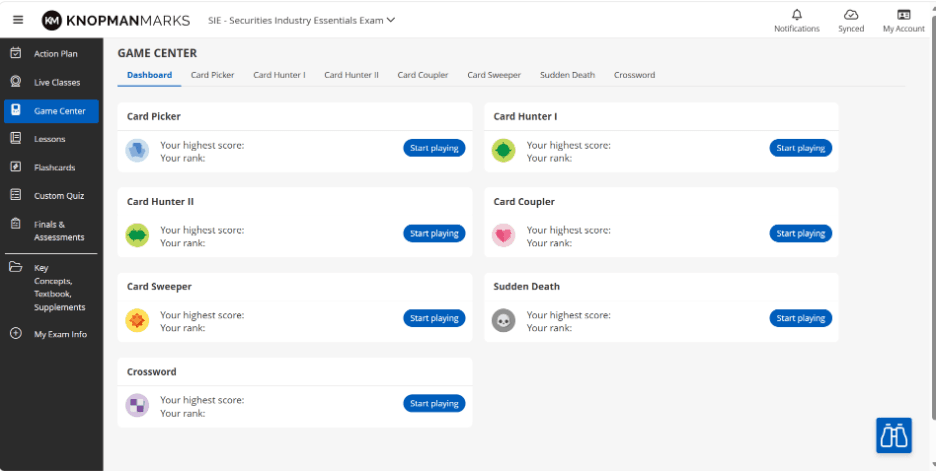Click the Key Concepts folder icon
Viewport: 936px width, 471px height.
click(x=16, y=267)
